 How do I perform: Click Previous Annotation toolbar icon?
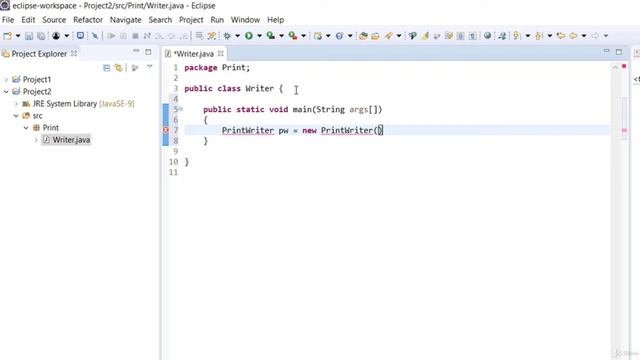[539, 36]
